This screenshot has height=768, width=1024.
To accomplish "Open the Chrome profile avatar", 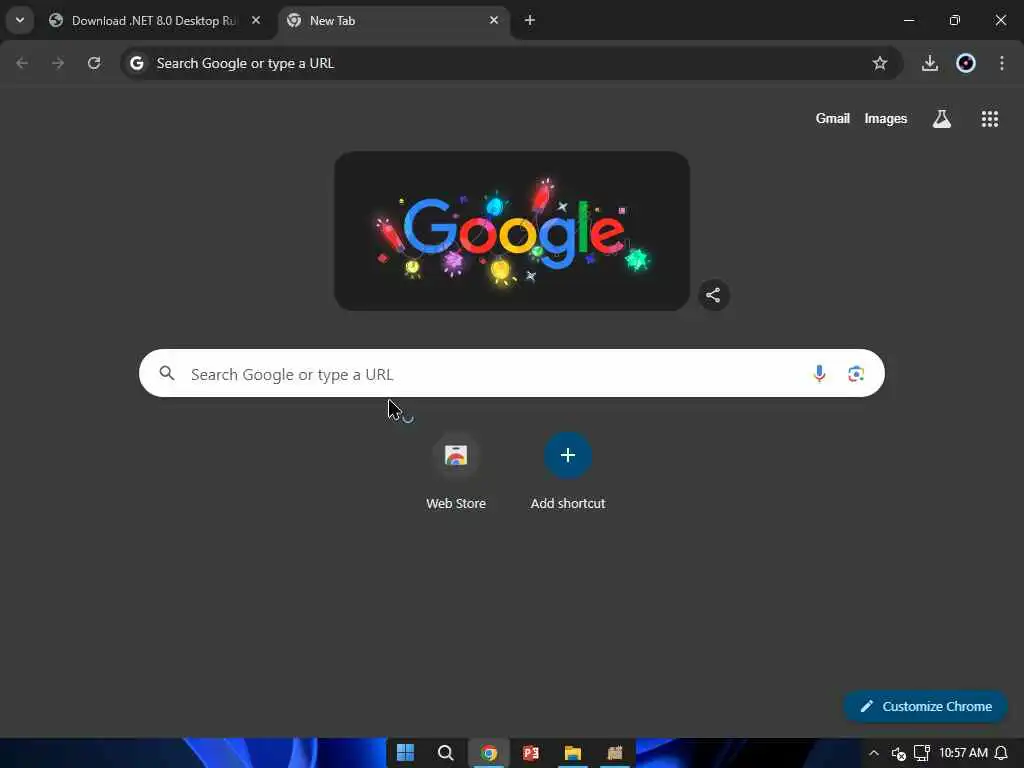I will (x=966, y=63).
